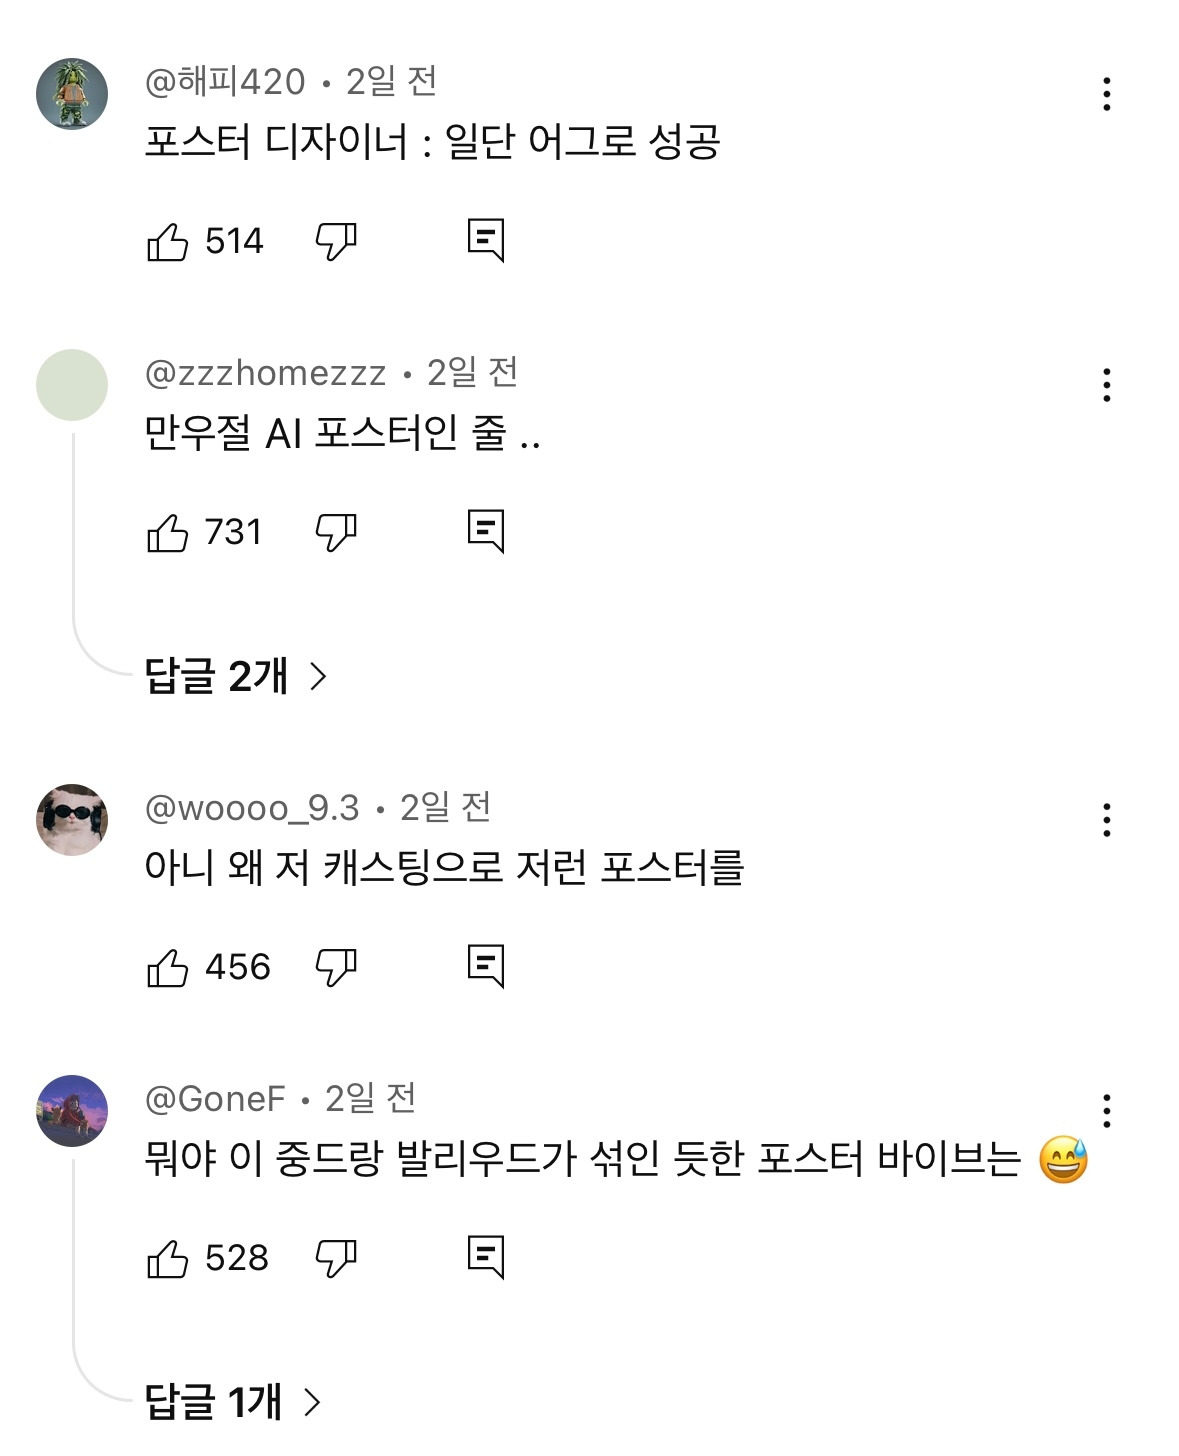Click the sunglasses cat avatar of @woooo_9.3
The width and height of the screenshot is (1179, 1456).
point(72,820)
